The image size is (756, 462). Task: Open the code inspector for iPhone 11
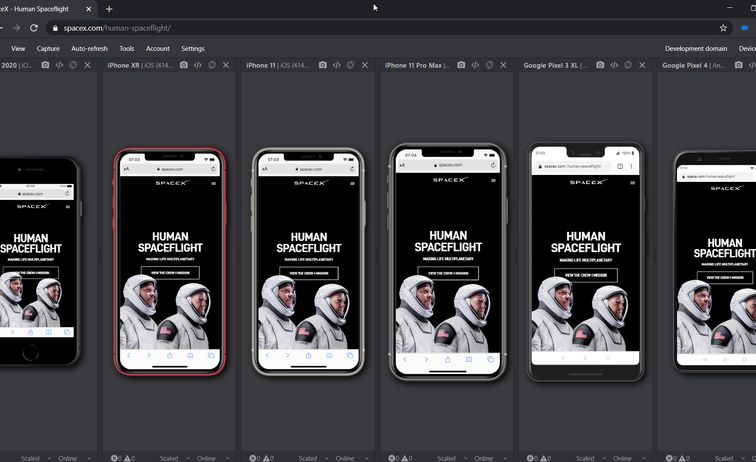336,65
